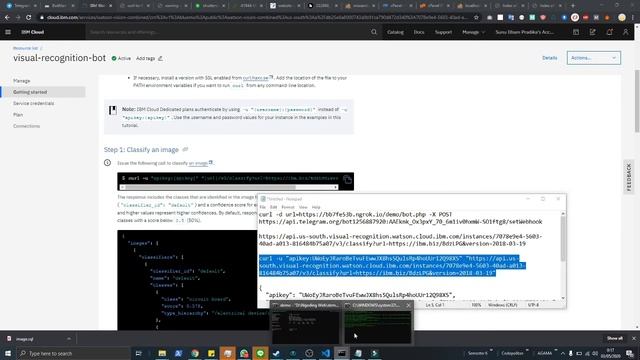Copy the curl command with the clipboard icon
The height and width of the screenshot is (360, 640).
[347, 180]
